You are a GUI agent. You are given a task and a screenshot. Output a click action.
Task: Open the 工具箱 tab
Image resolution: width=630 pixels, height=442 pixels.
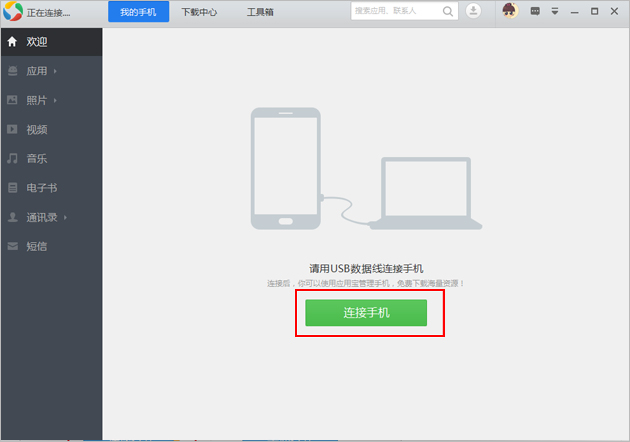point(261,12)
